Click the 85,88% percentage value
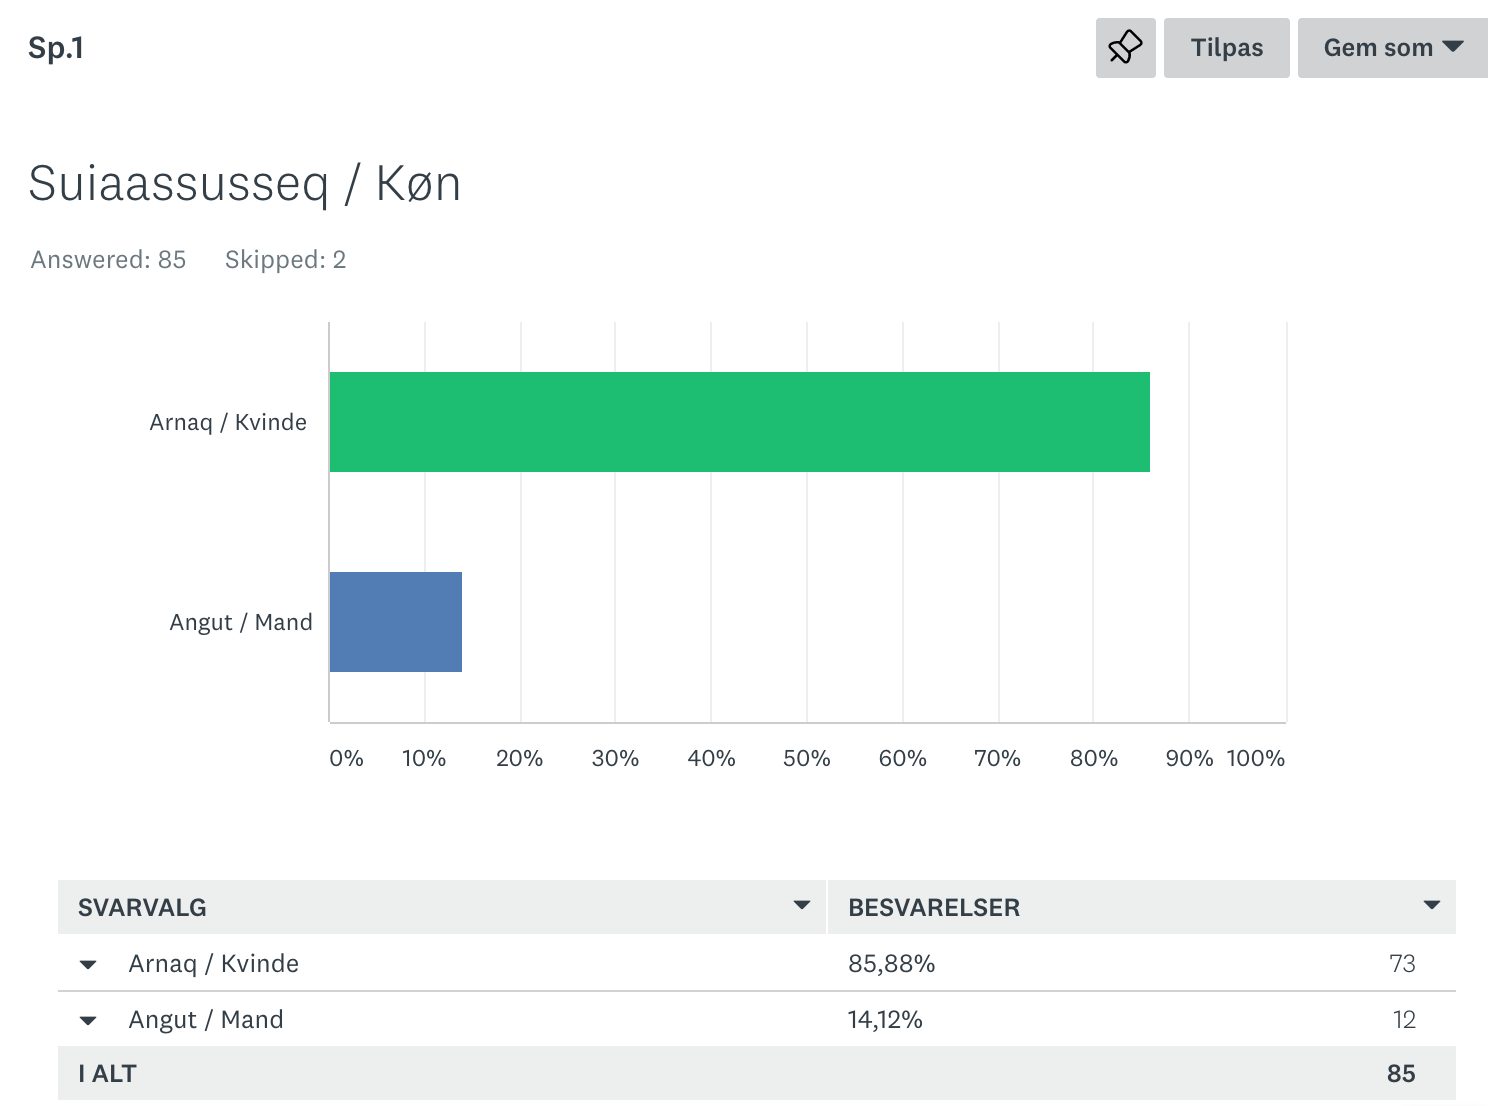Screen dimensions: 1488x1106 891,964
